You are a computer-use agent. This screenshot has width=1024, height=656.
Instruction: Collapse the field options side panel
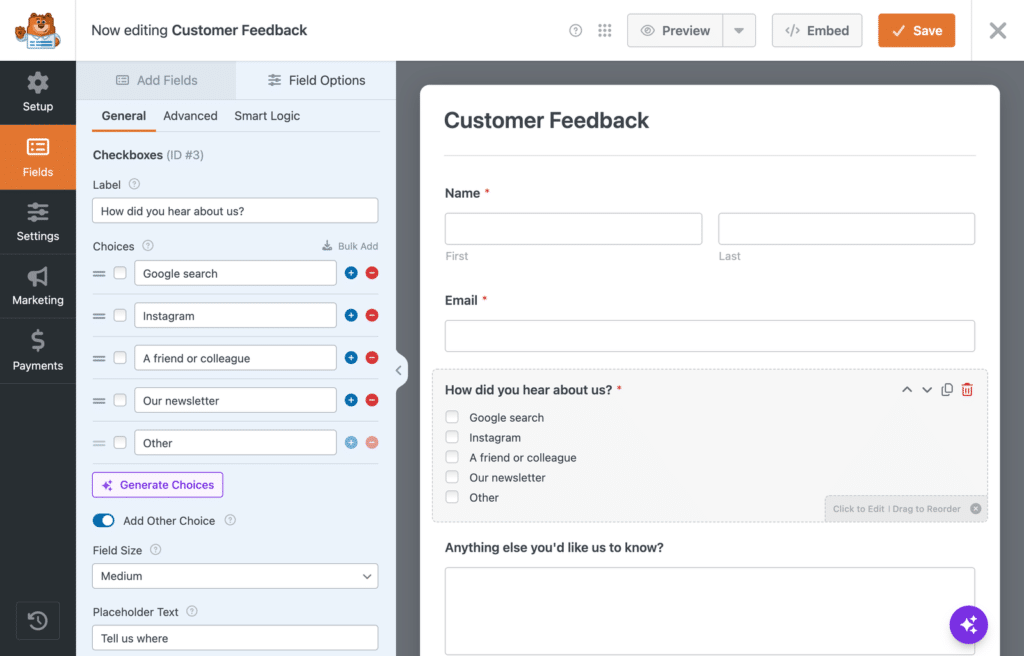pos(399,370)
